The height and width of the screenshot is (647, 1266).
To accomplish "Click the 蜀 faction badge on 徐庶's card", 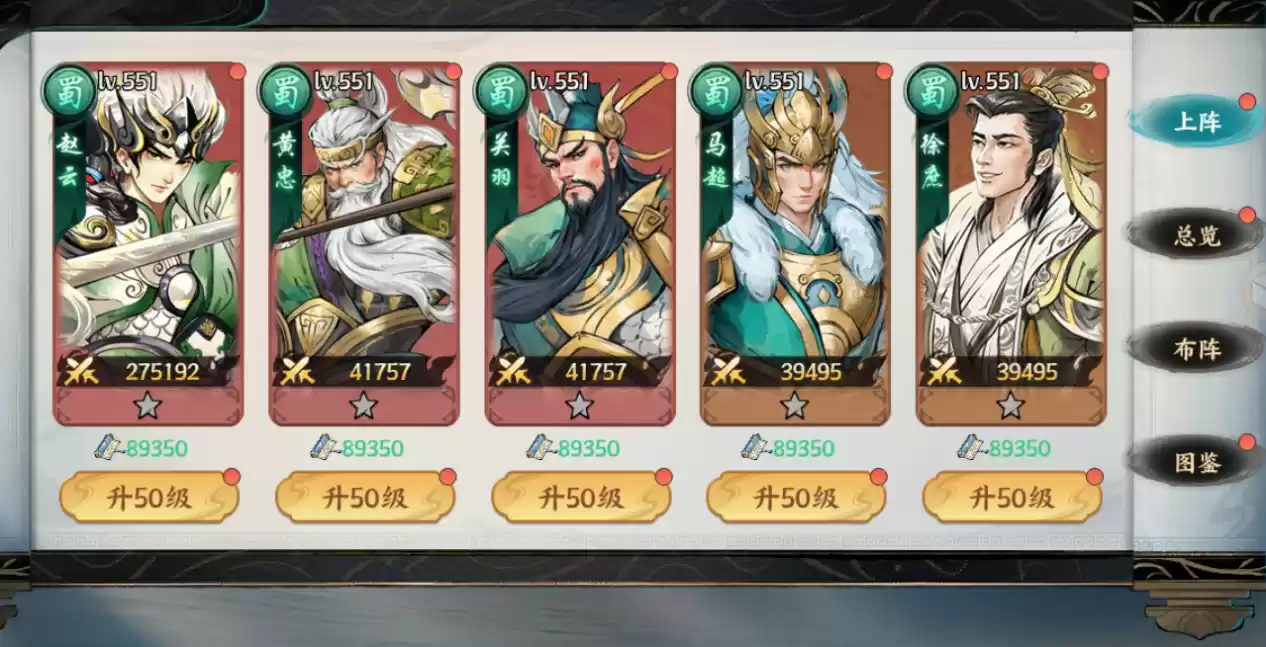I will (x=933, y=91).
